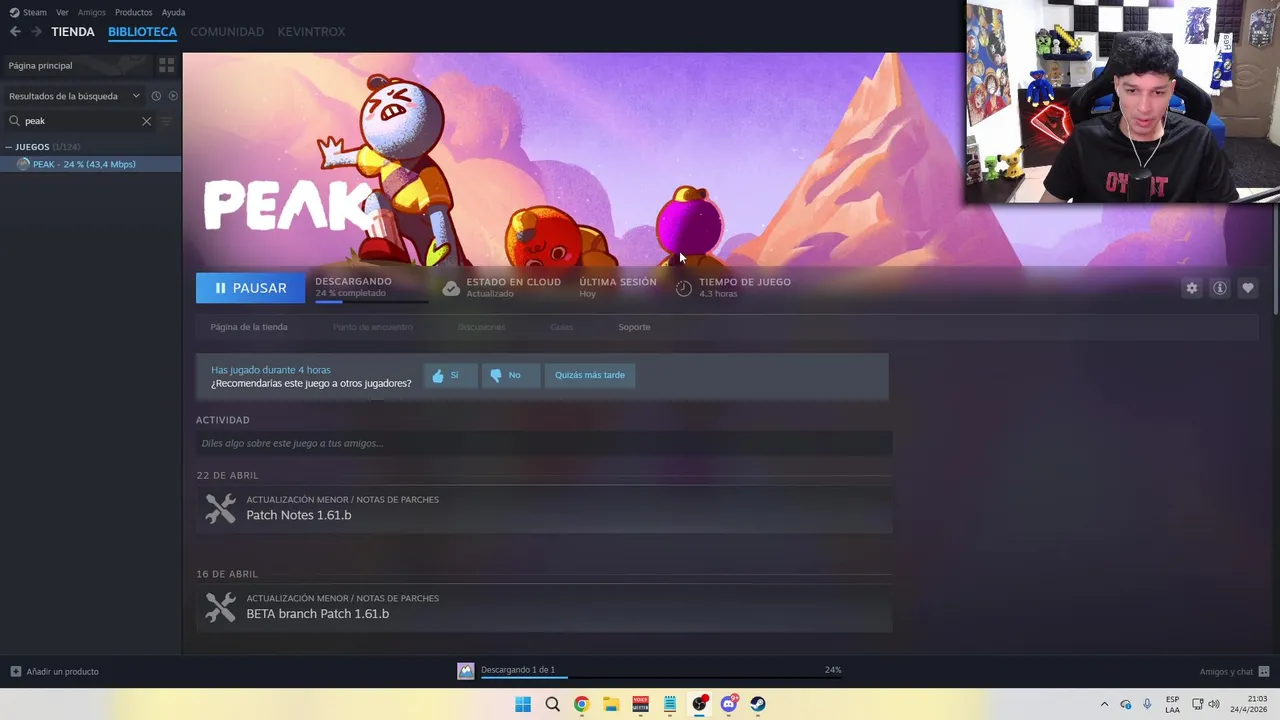The width and height of the screenshot is (1280, 720).
Task: Click the activity post input field
Action: (x=544, y=443)
